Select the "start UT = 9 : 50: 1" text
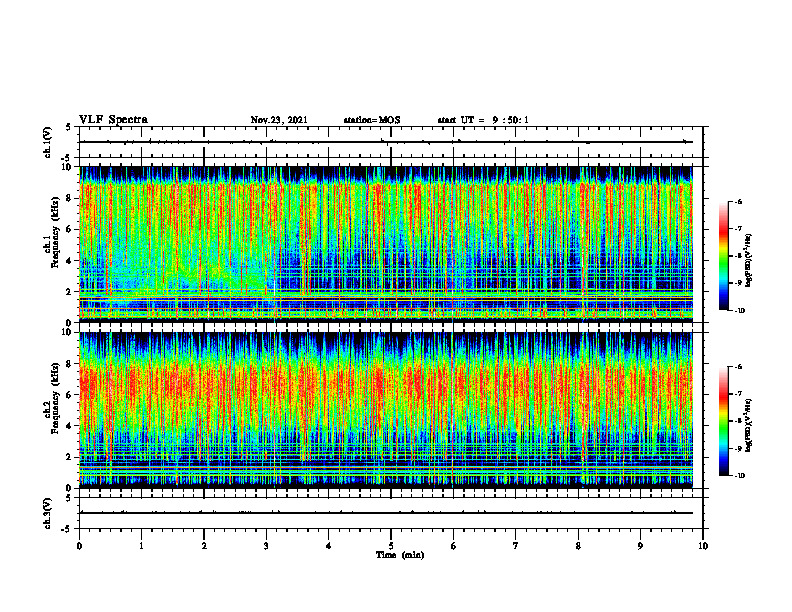792x612 pixels. pos(483,120)
